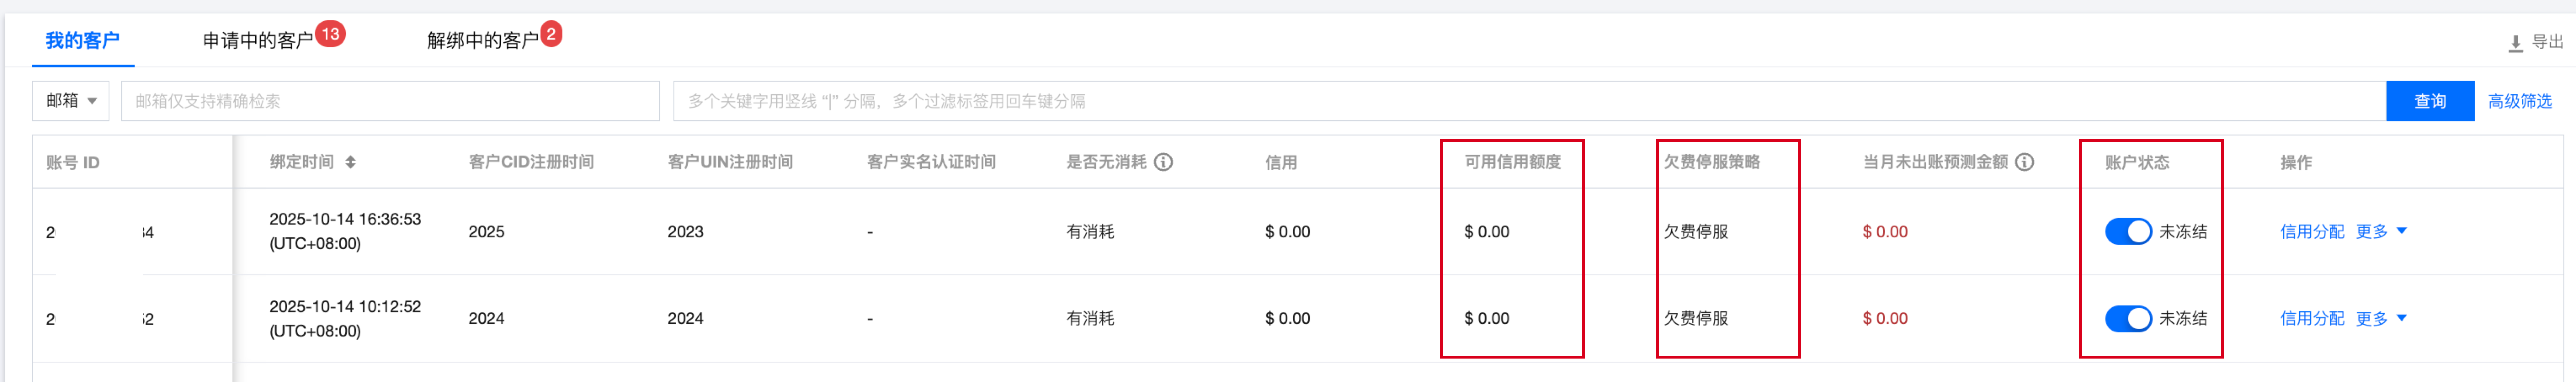2576x382 pixels.
Task: Sort by 绑定时间 using sort arrows
Action: [350, 162]
